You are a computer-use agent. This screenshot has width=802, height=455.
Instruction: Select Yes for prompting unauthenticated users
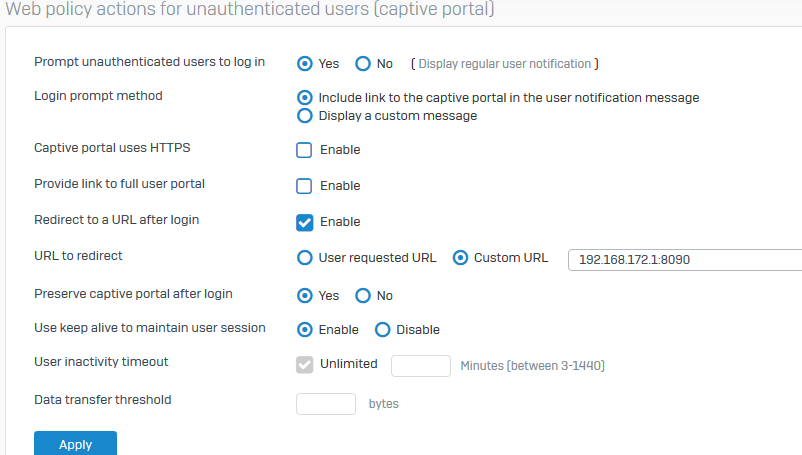[x=305, y=63]
